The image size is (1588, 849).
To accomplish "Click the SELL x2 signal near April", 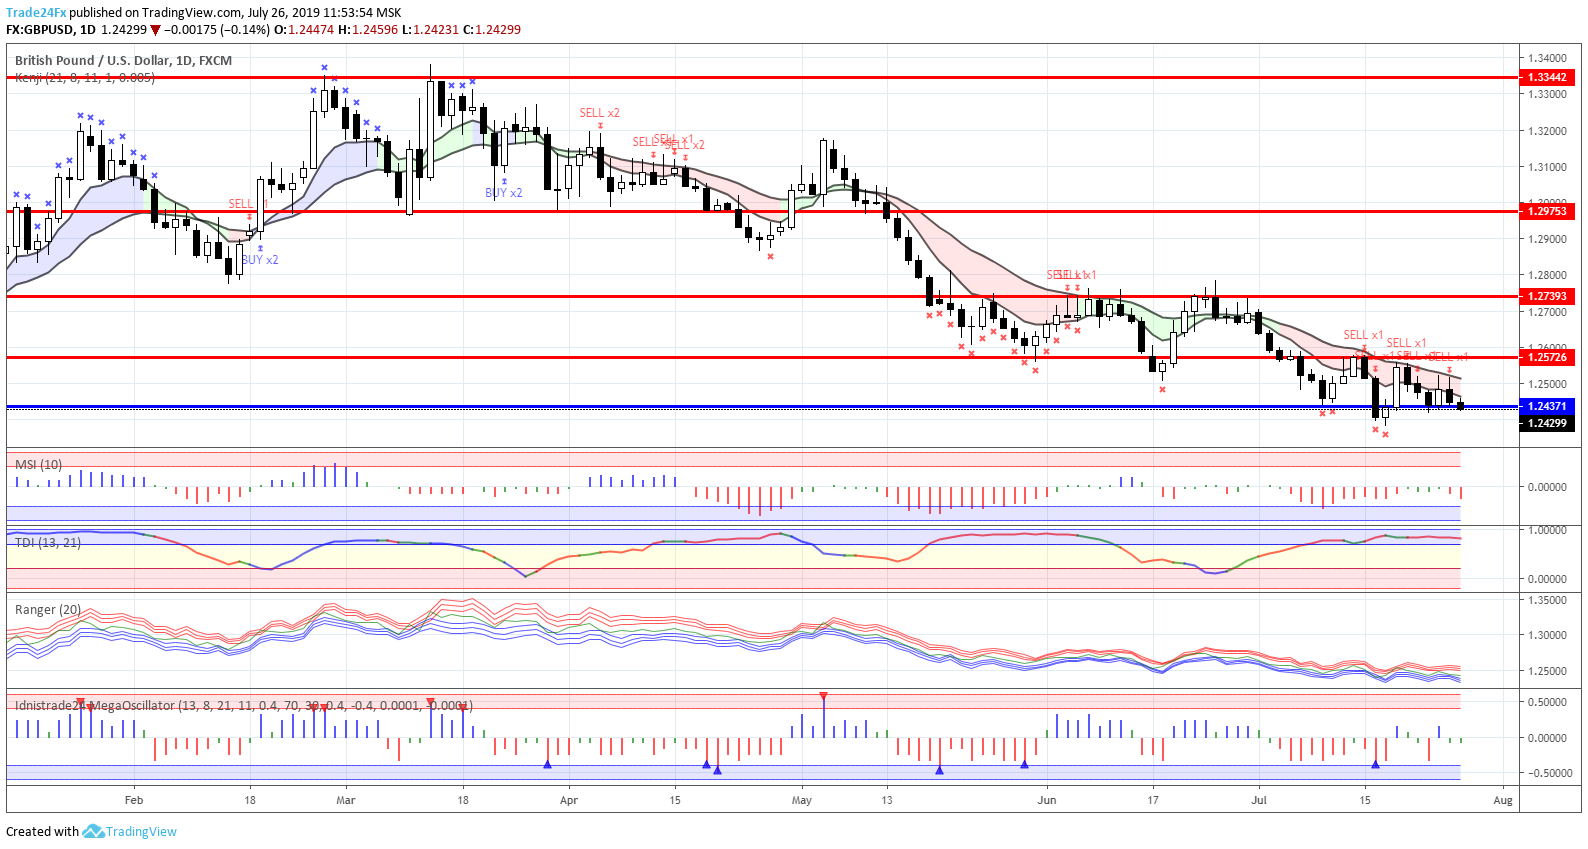I will (600, 113).
